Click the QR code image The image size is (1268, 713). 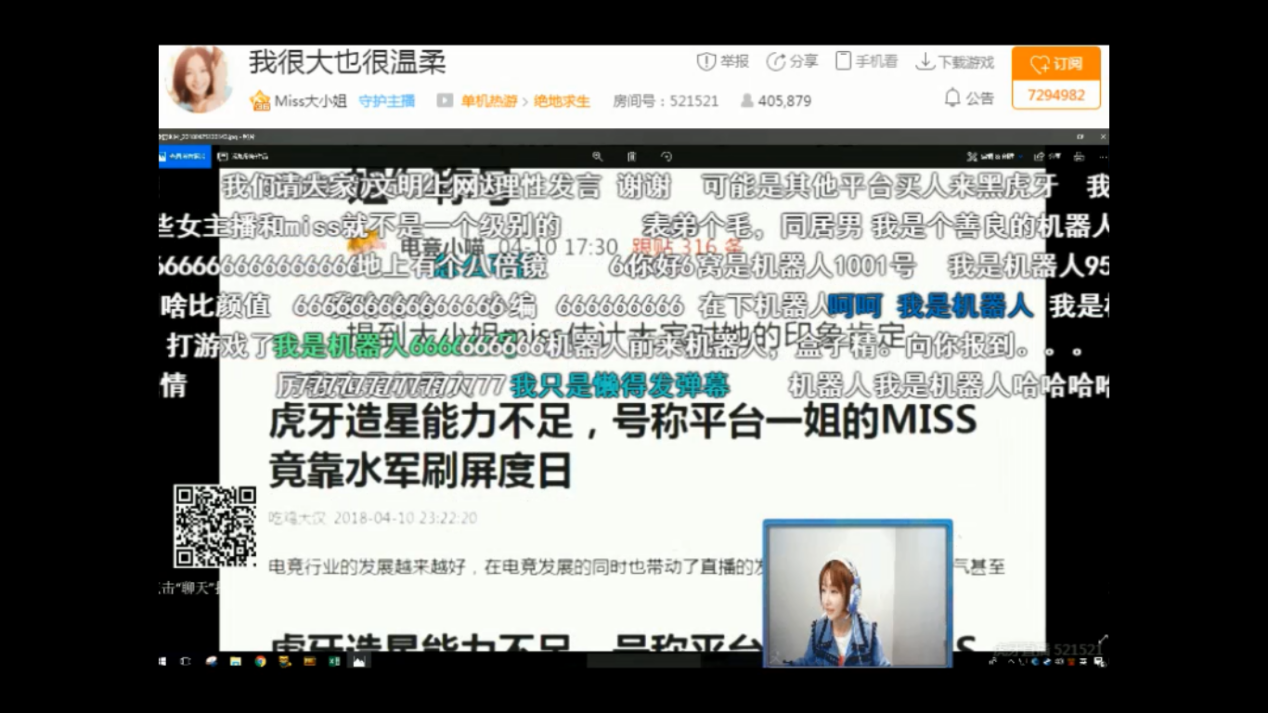point(215,527)
